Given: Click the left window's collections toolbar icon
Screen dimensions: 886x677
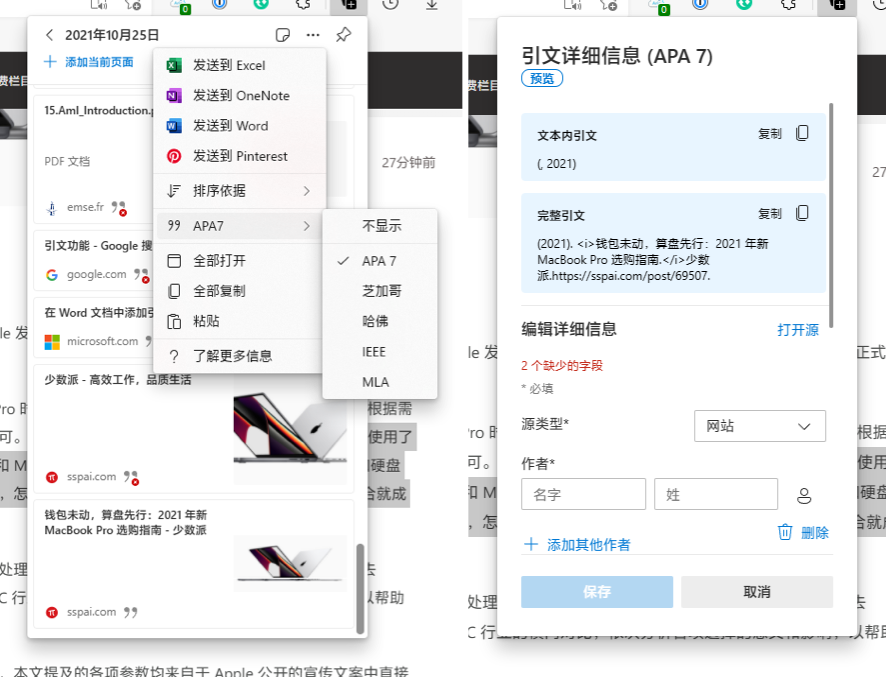Looking at the screenshot, I should [x=349, y=6].
